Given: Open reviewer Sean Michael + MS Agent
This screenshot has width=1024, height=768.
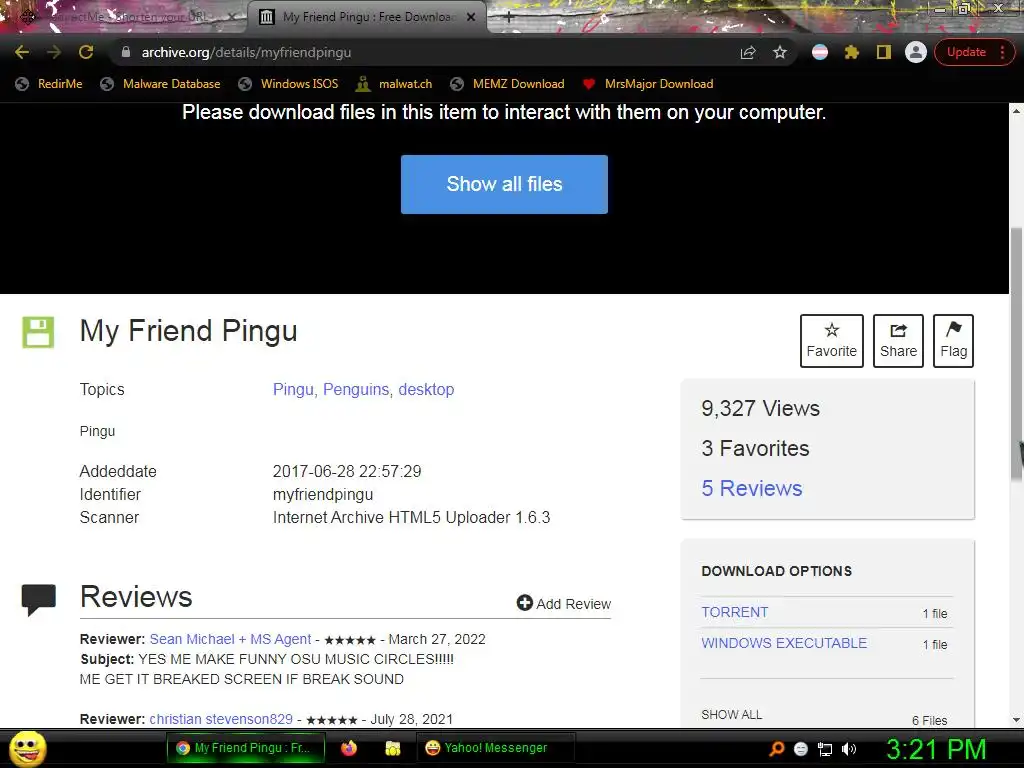Looking at the screenshot, I should 231,639.
